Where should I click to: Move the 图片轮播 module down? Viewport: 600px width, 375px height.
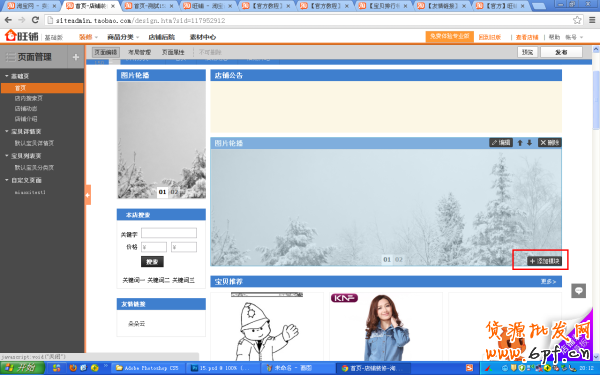(x=530, y=143)
